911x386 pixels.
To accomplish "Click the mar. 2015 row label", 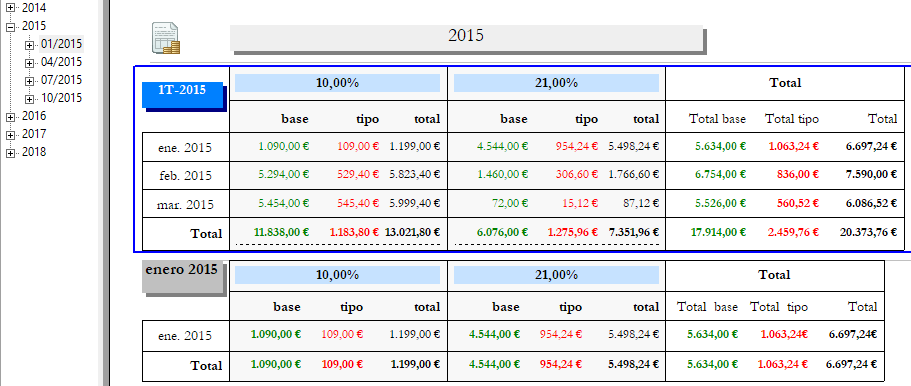I will 185,205.
